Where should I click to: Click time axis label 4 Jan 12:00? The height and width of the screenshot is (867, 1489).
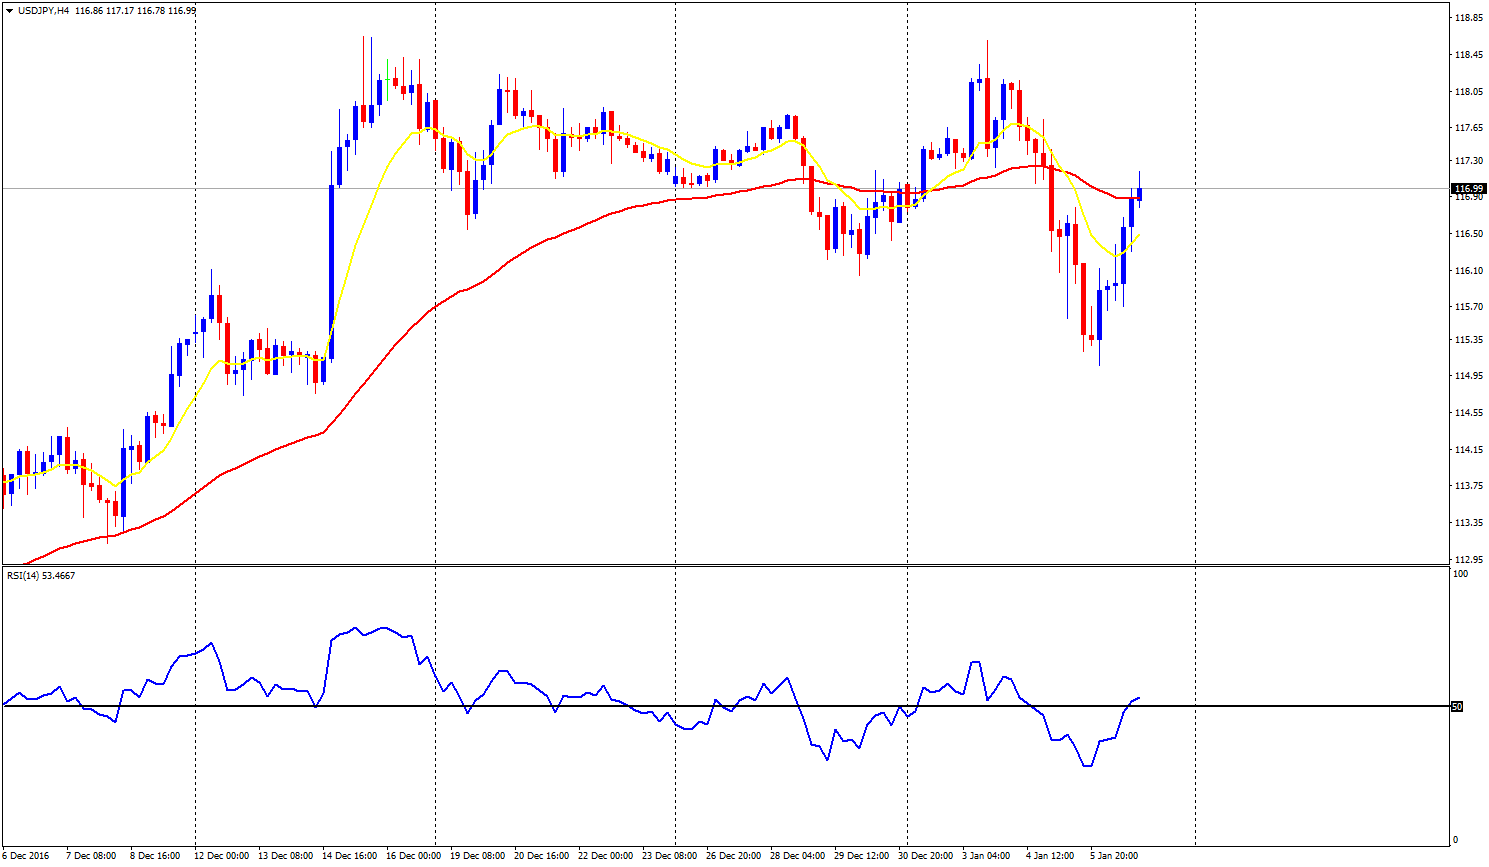[x=1050, y=856]
